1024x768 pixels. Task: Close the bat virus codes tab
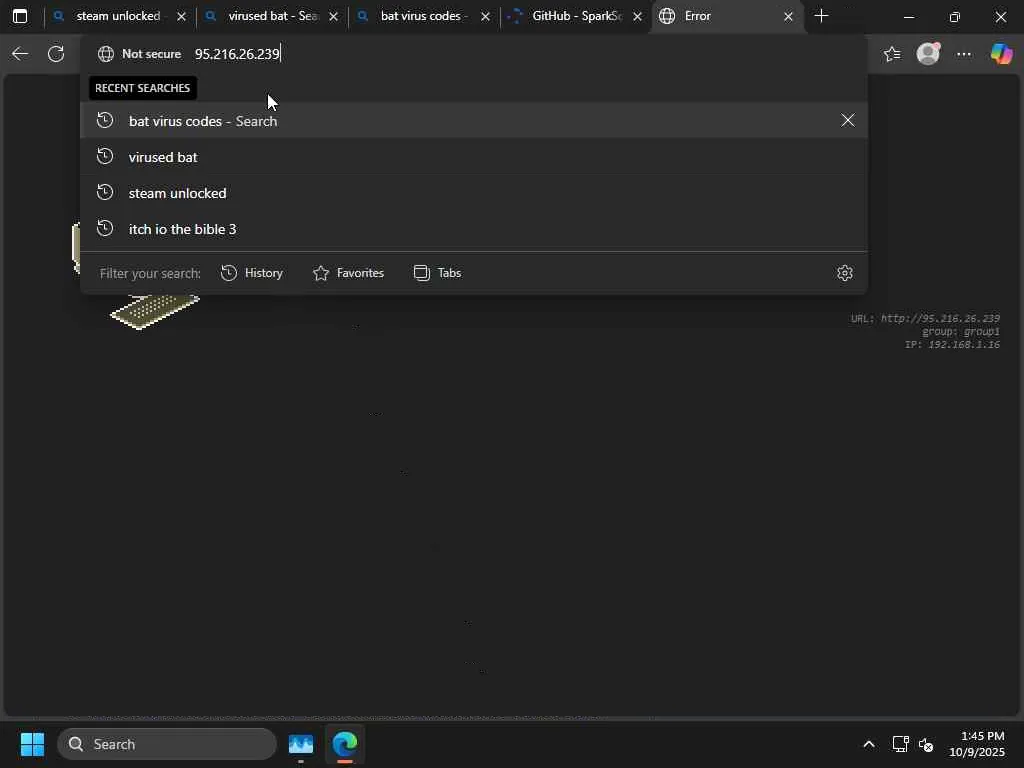point(485,16)
